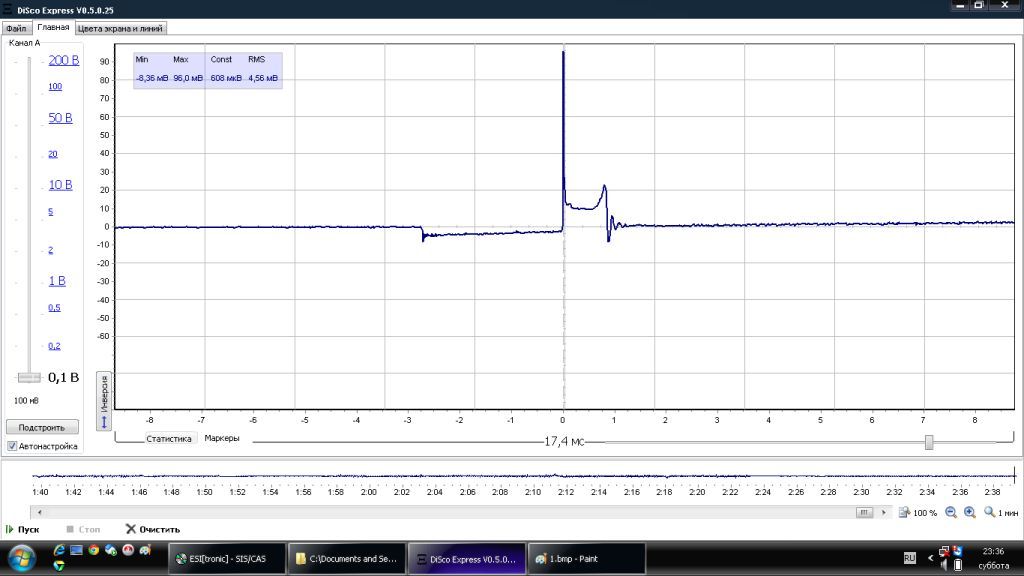The image size is (1024, 576).
Task: Click the 100 % fit-to-page icon
Action: coord(904,513)
